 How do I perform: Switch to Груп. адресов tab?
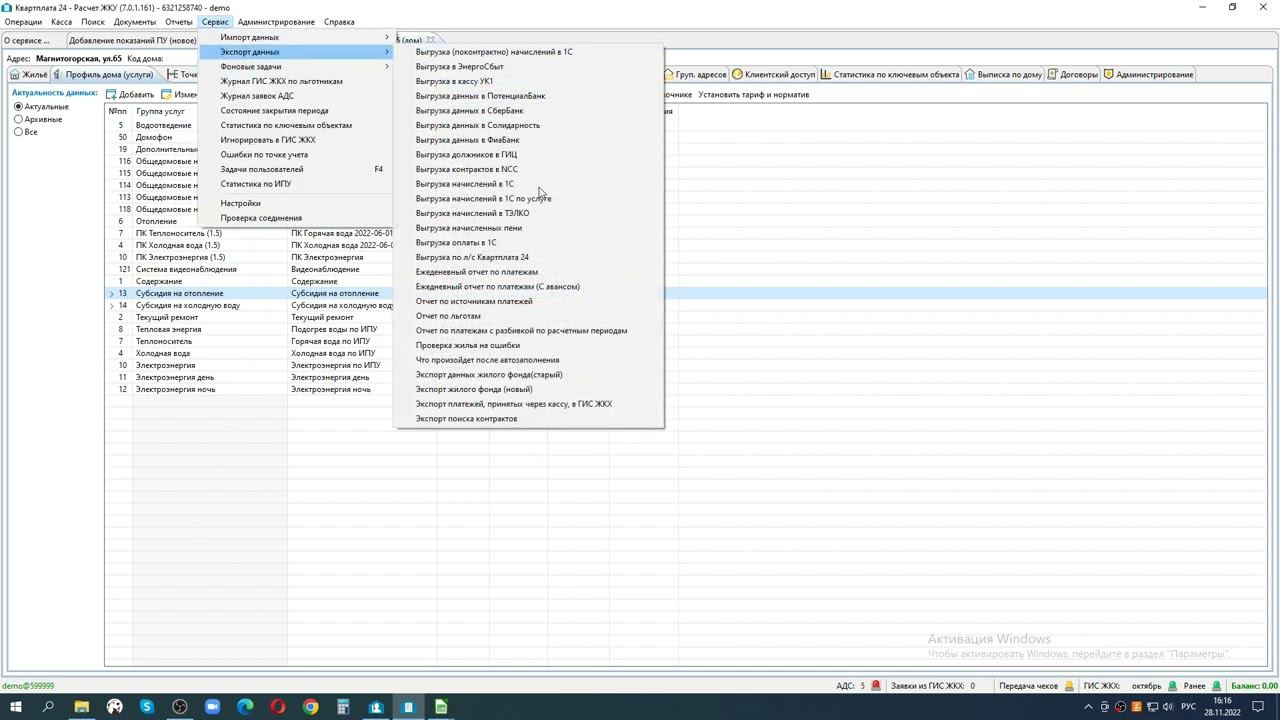tap(695, 75)
